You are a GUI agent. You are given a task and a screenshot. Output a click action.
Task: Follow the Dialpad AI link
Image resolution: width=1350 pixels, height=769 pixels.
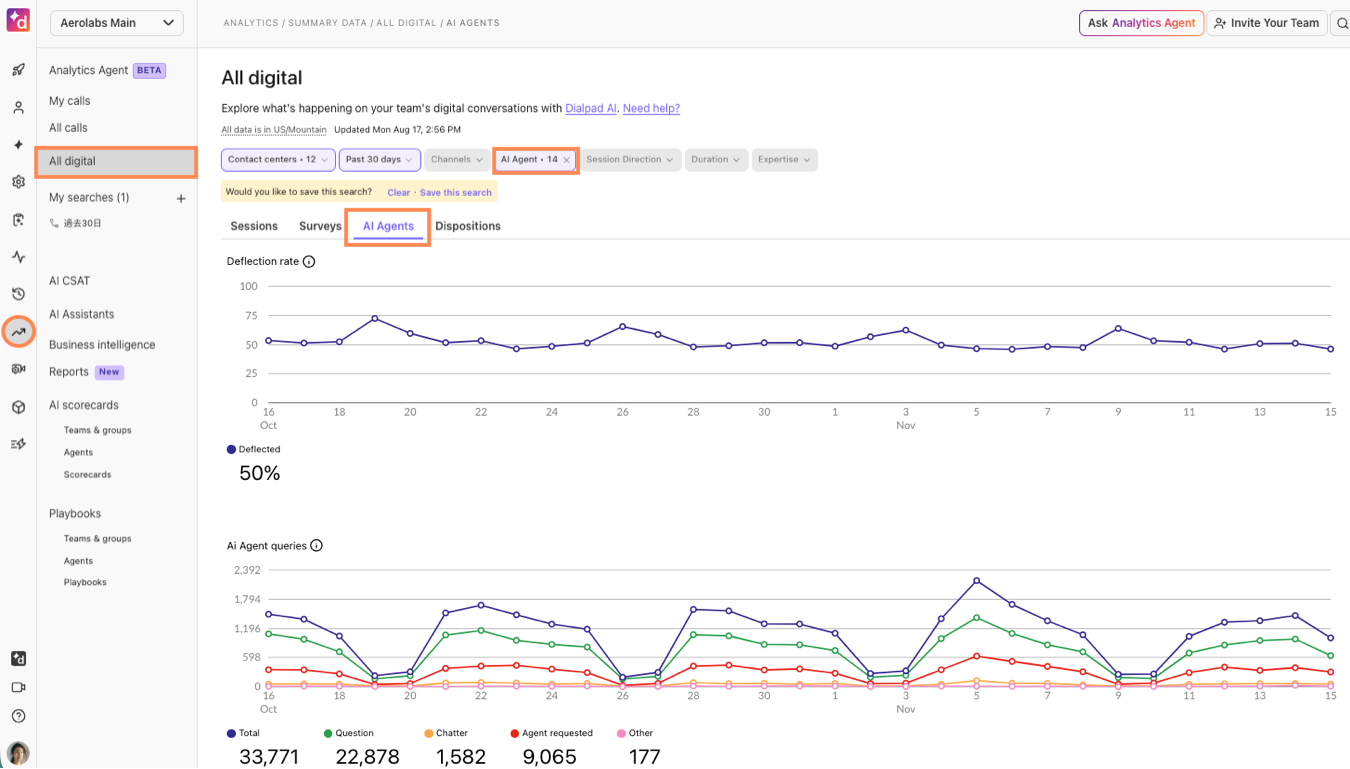[x=591, y=108]
